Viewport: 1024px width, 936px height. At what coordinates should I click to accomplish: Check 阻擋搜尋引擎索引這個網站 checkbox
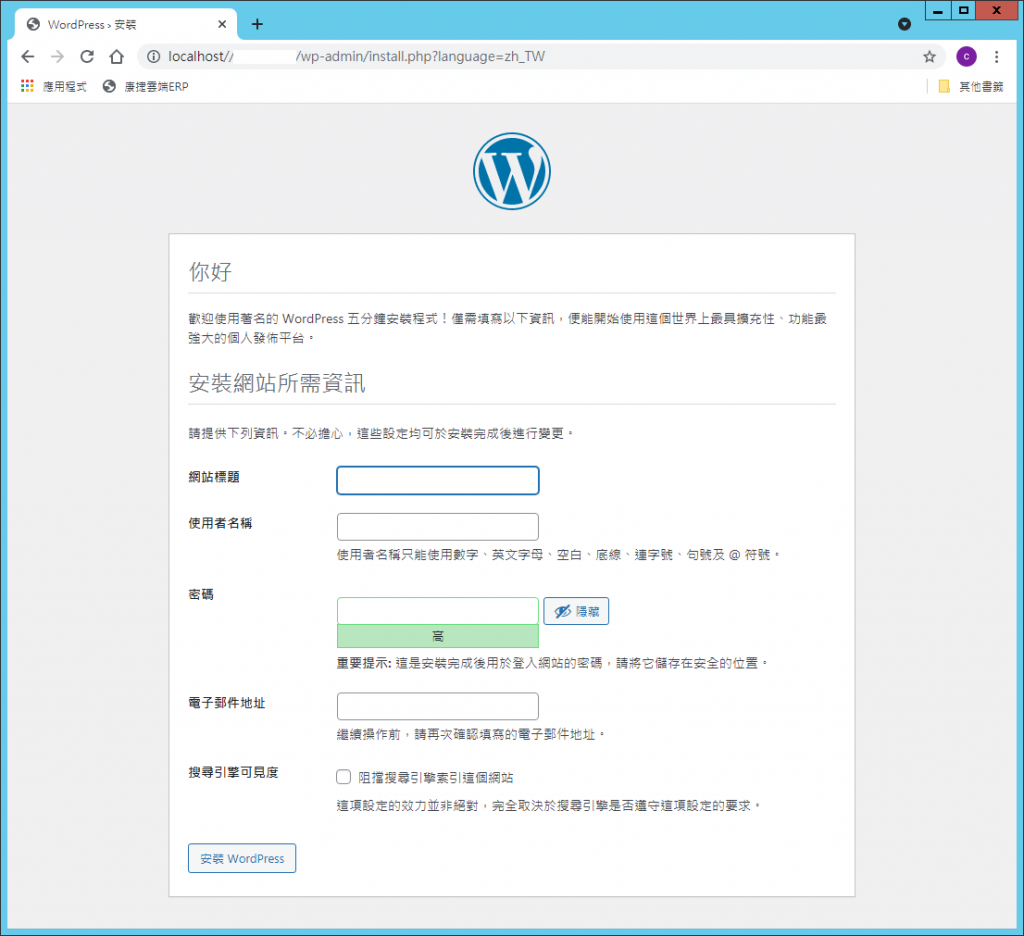pyautogui.click(x=344, y=777)
